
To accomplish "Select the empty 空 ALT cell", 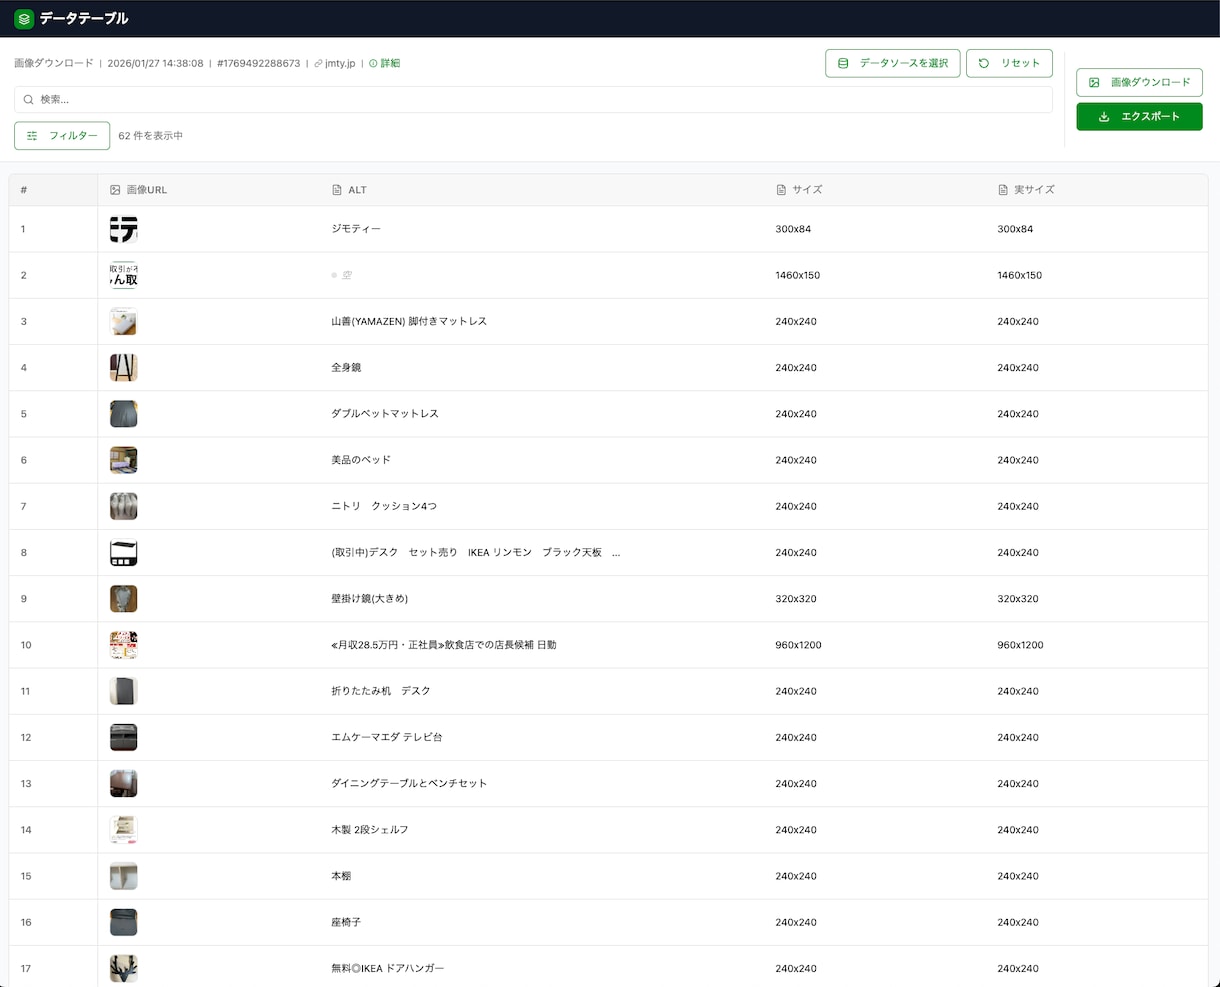I will click(342, 275).
